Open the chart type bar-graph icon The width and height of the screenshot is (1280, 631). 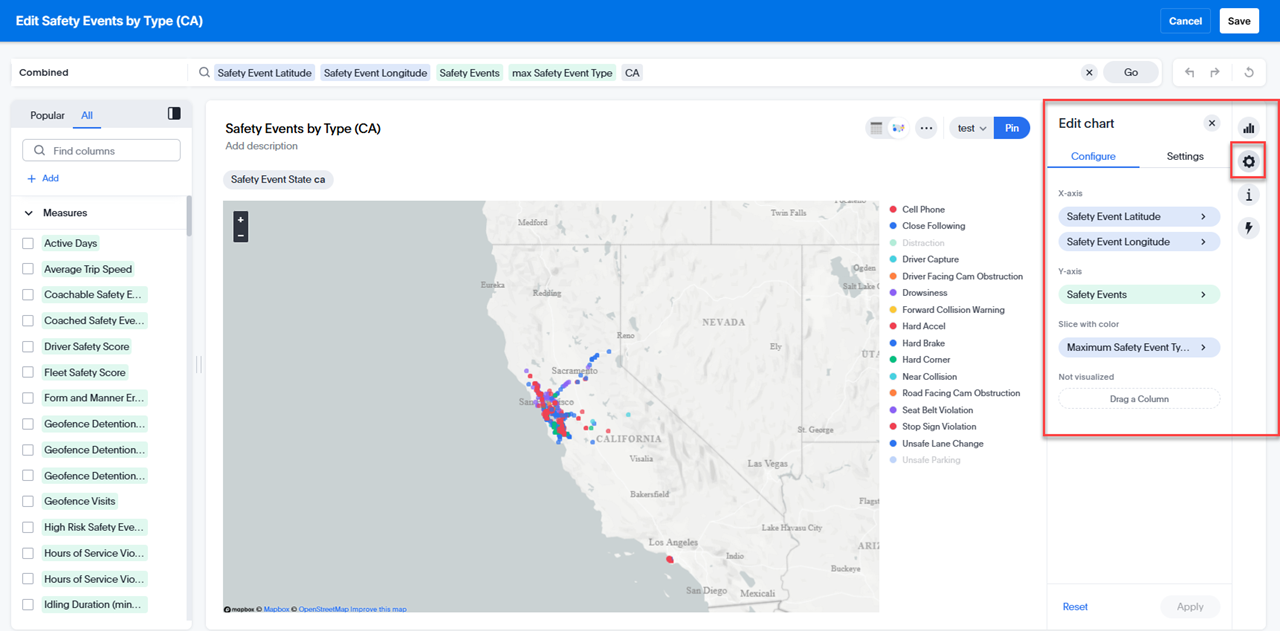[x=1248, y=128]
